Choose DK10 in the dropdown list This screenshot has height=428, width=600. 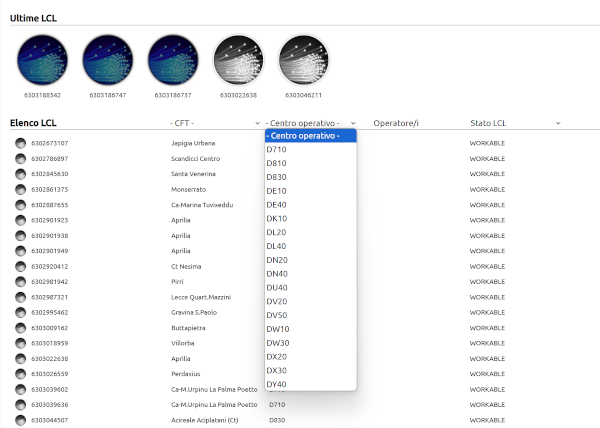tap(277, 218)
